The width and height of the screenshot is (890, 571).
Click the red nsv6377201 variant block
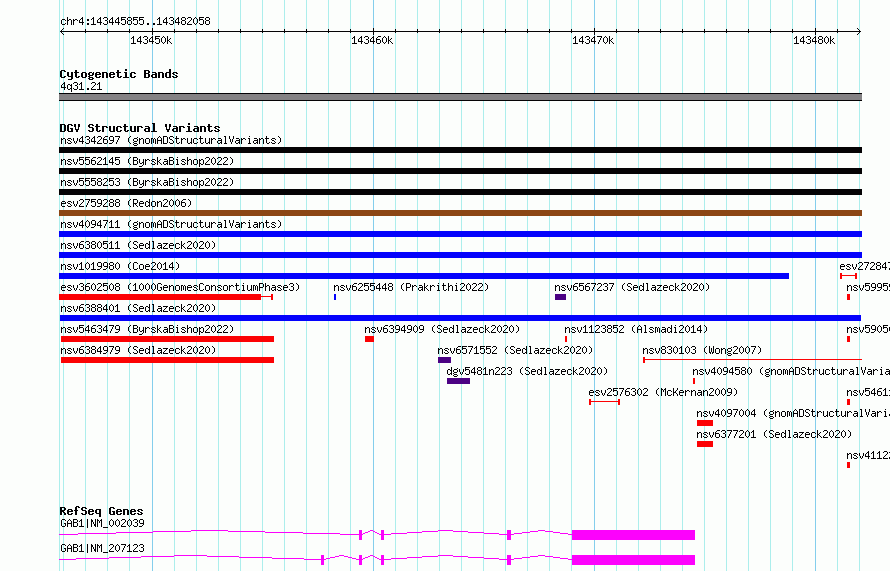(705, 444)
